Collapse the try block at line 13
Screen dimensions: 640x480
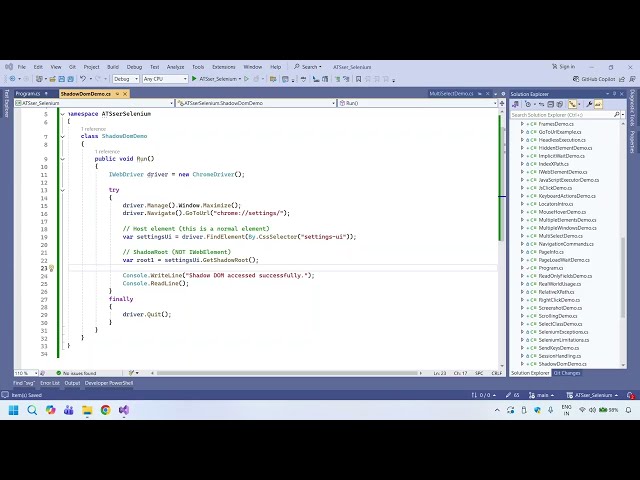click(62, 190)
